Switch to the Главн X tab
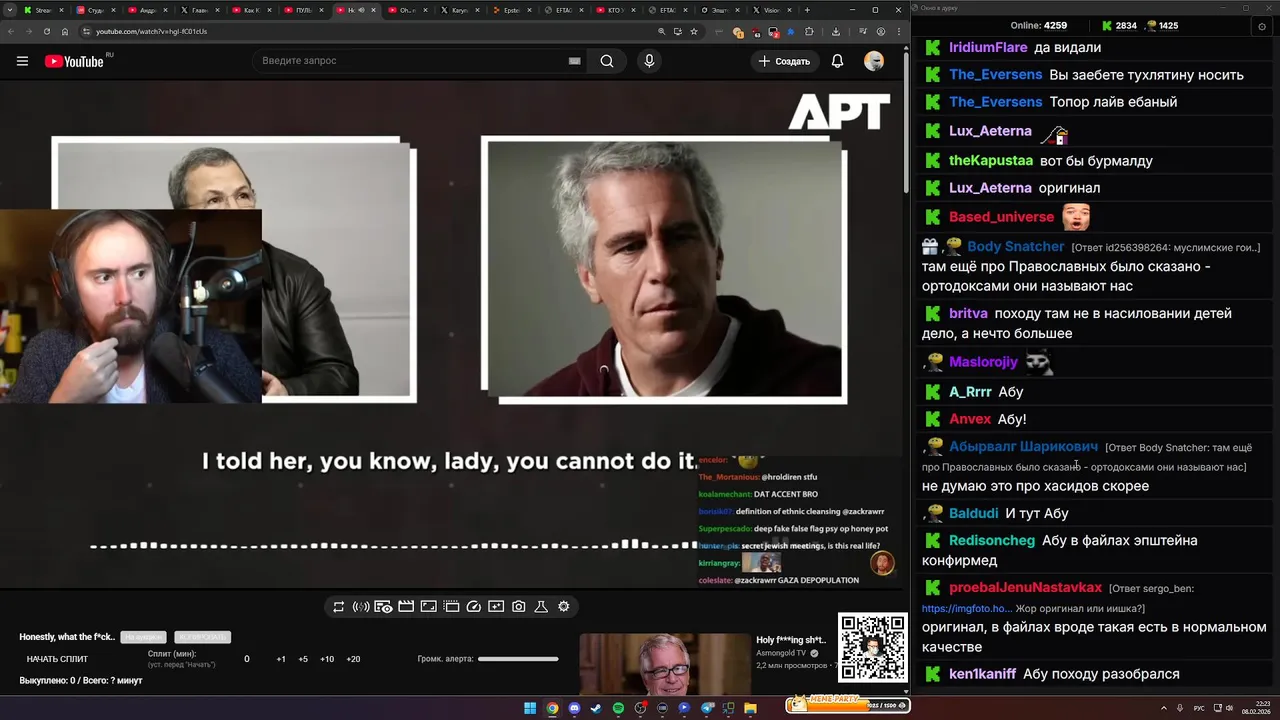The width and height of the screenshot is (1280, 720). (x=198, y=10)
